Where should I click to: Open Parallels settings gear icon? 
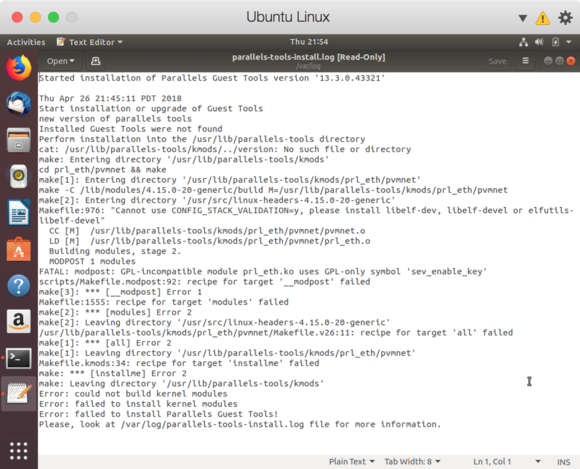565,17
